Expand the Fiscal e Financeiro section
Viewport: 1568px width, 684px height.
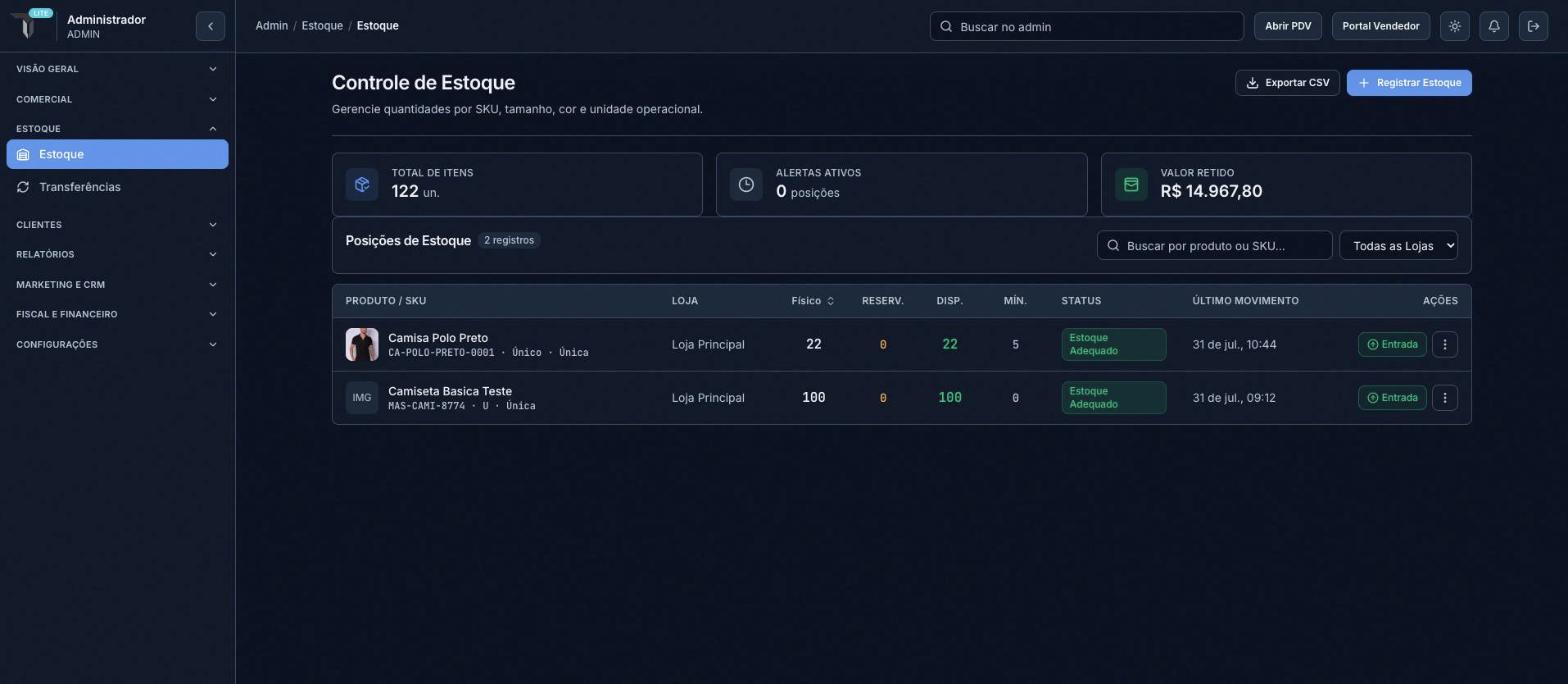coord(116,314)
